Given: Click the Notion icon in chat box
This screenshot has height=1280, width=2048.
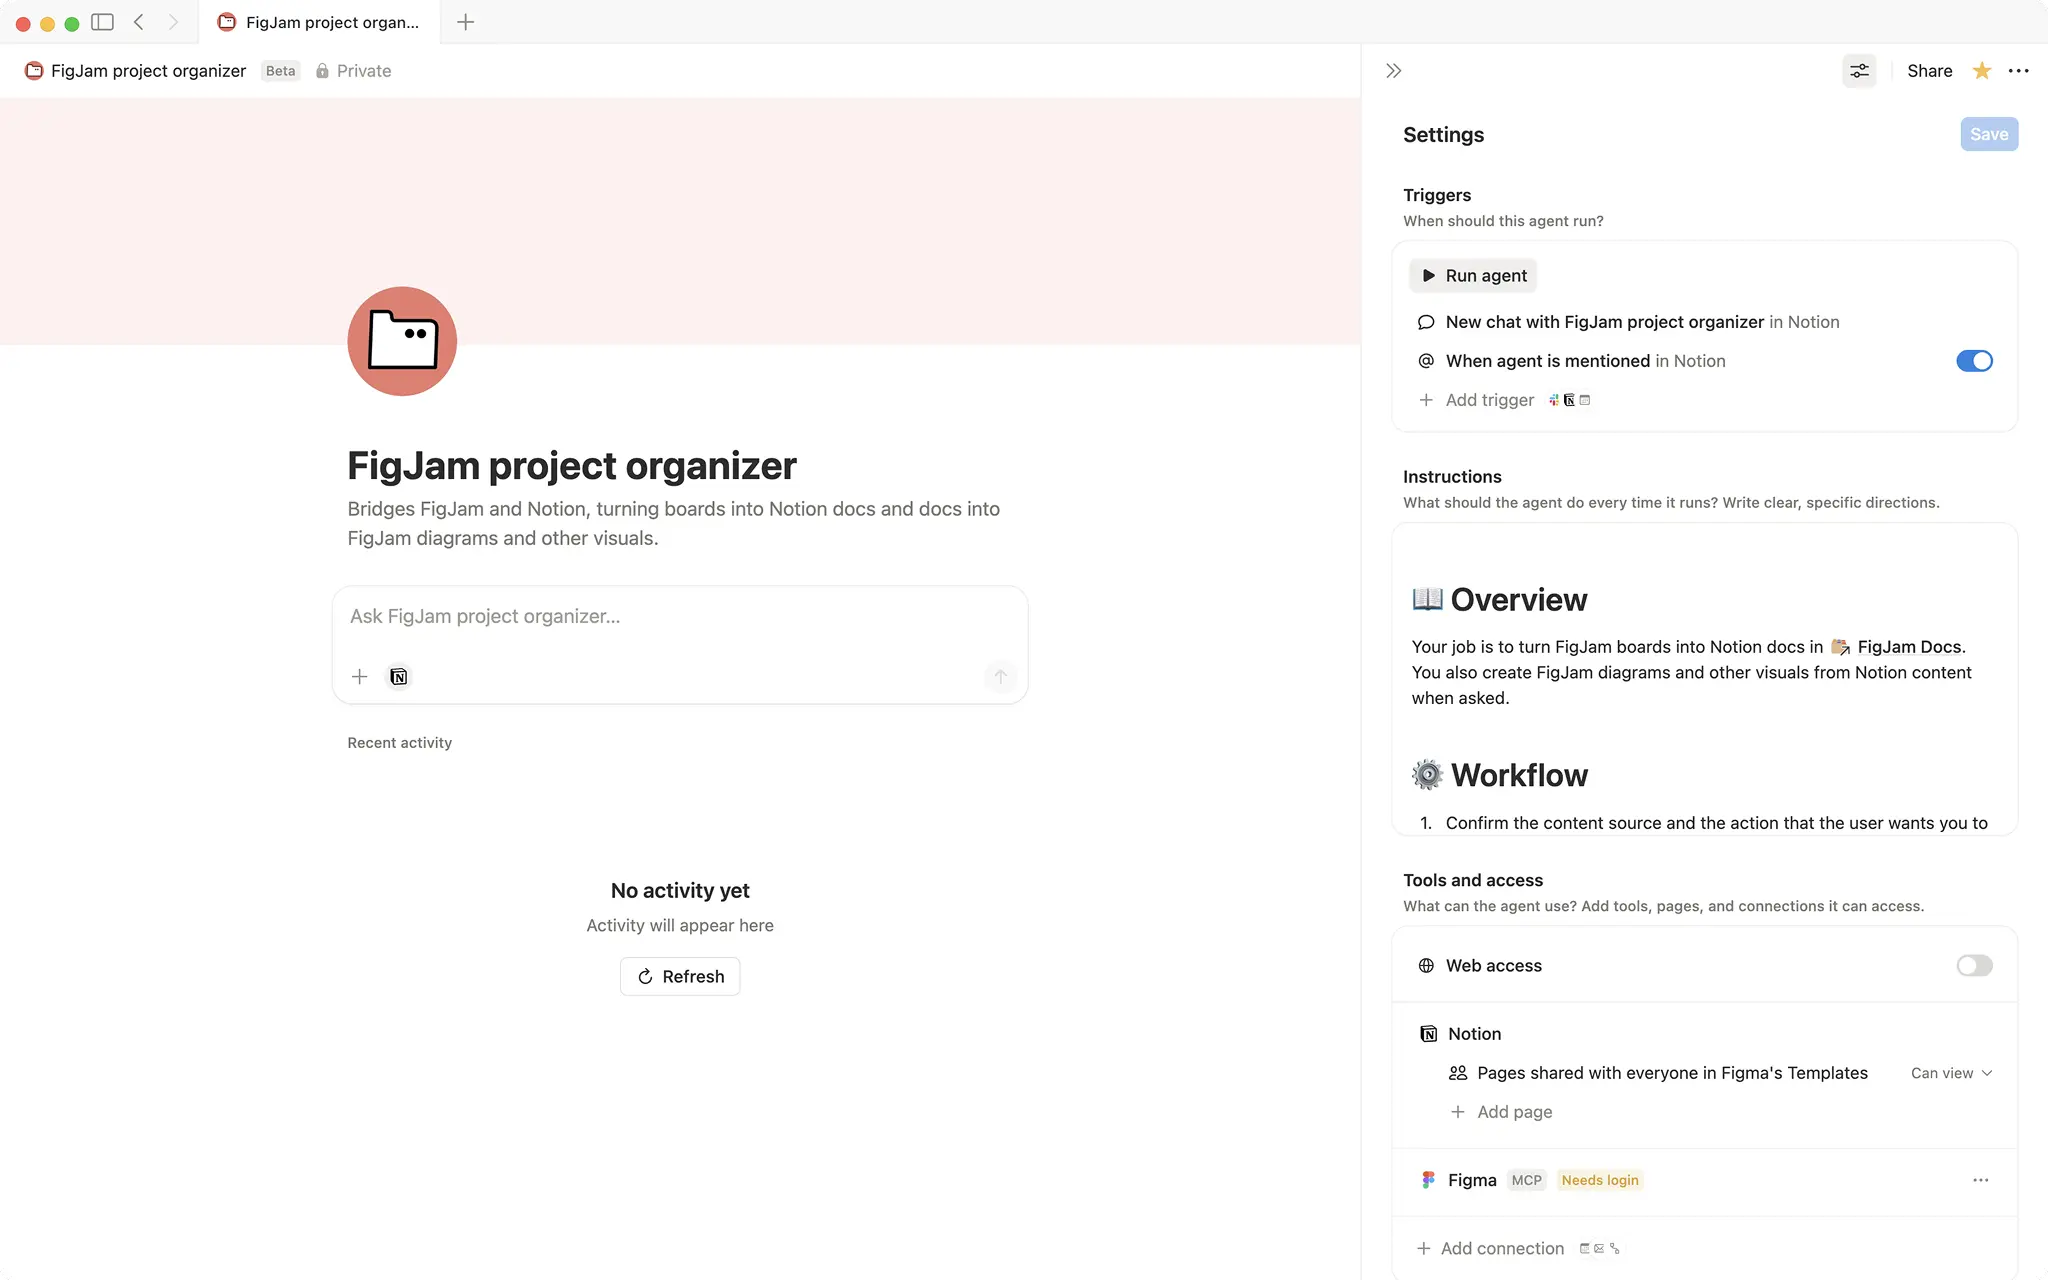Looking at the screenshot, I should (398, 677).
